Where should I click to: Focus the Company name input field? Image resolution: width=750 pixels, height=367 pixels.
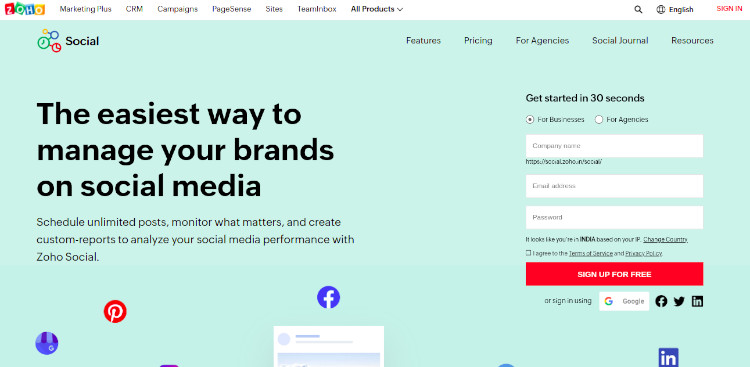[614, 146]
